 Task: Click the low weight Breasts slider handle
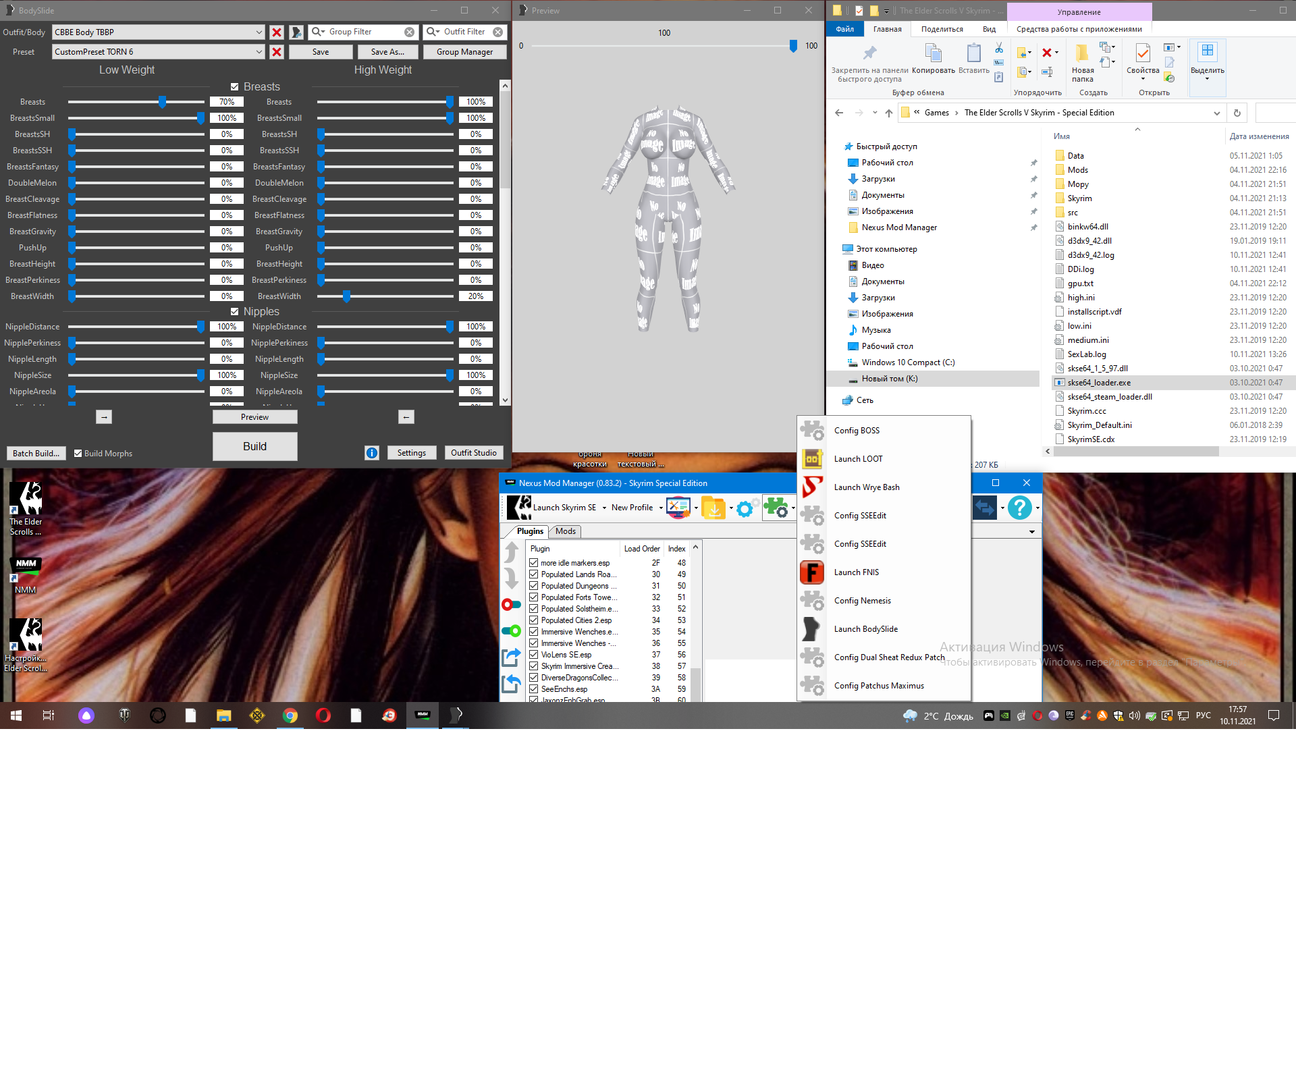point(162,102)
